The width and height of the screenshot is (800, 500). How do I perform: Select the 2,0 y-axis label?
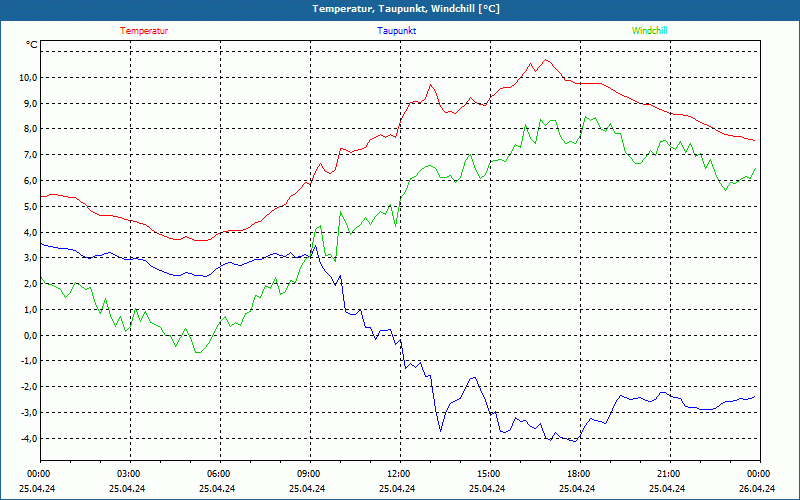[x=30, y=284]
